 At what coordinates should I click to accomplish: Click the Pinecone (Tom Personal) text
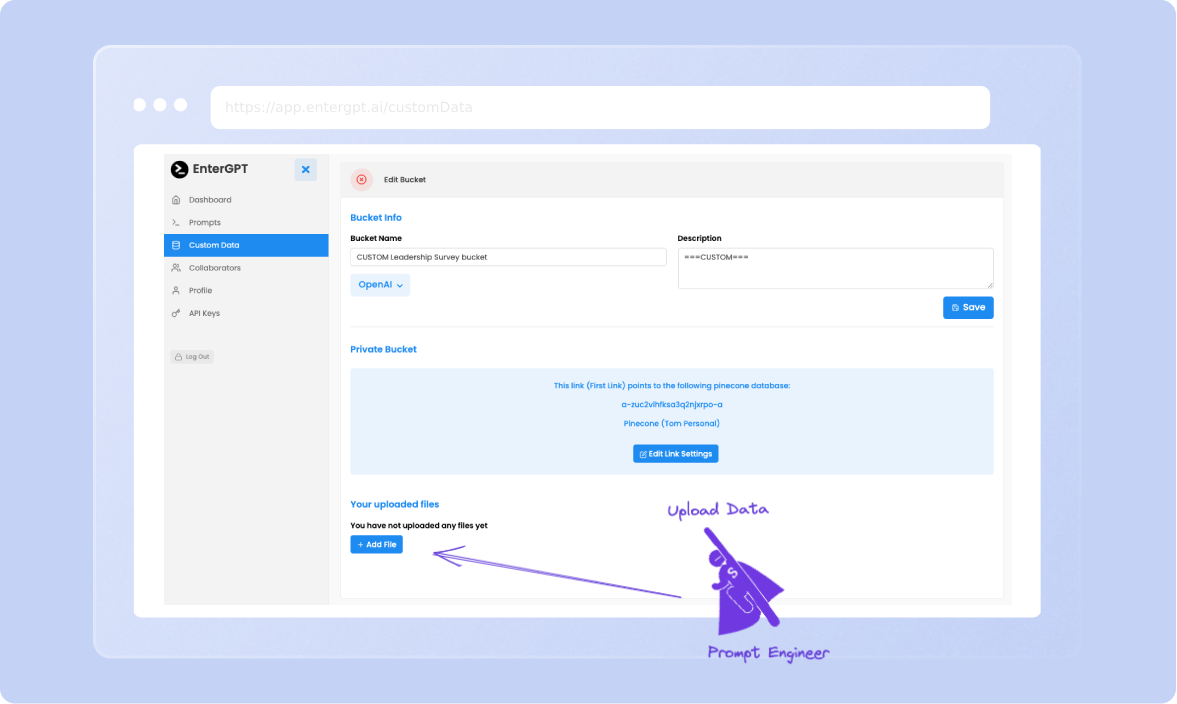[x=672, y=423]
